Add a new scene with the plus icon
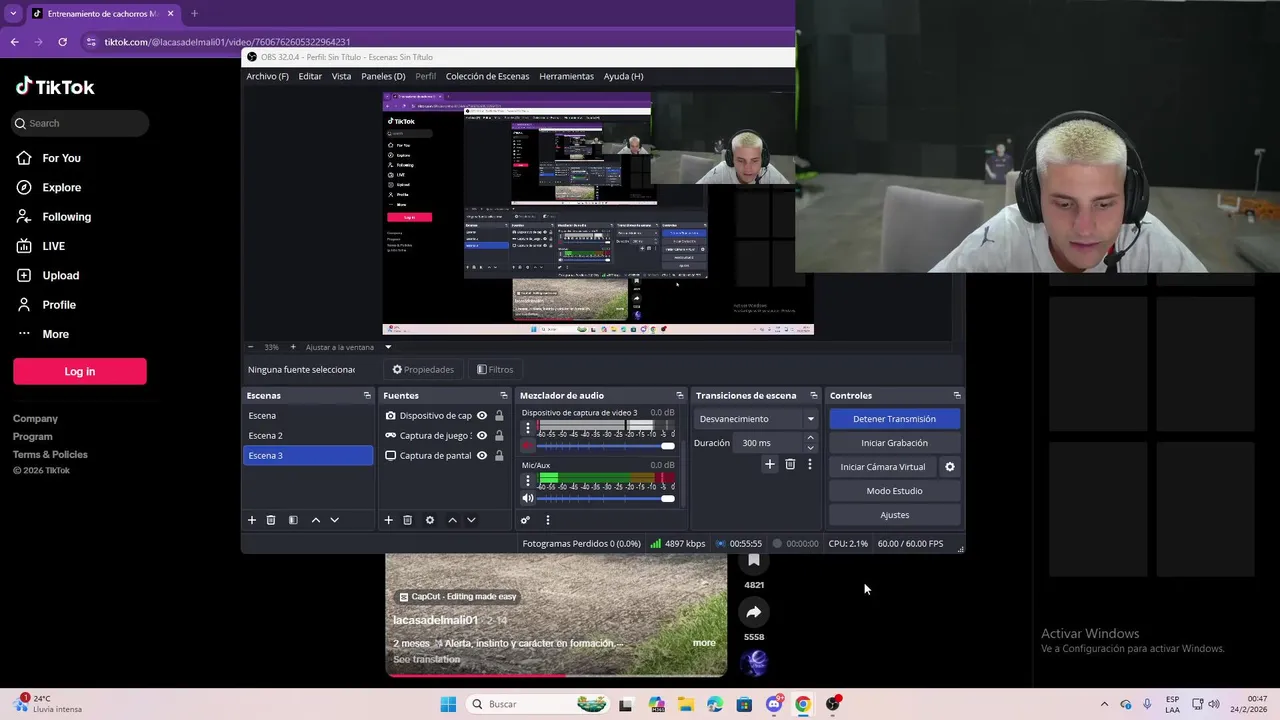1280x720 pixels. point(252,520)
